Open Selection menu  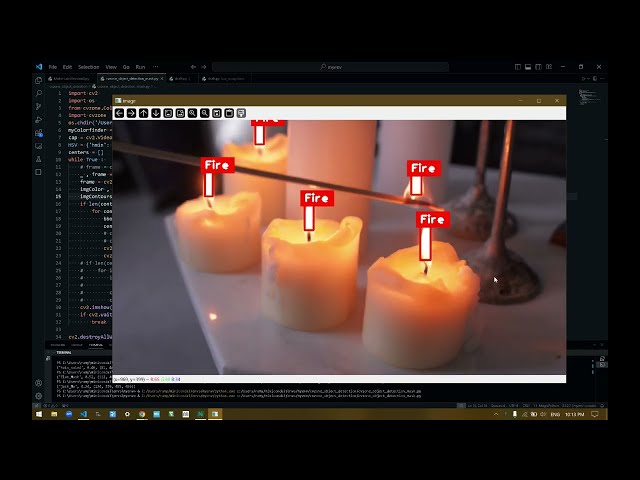[x=89, y=67]
